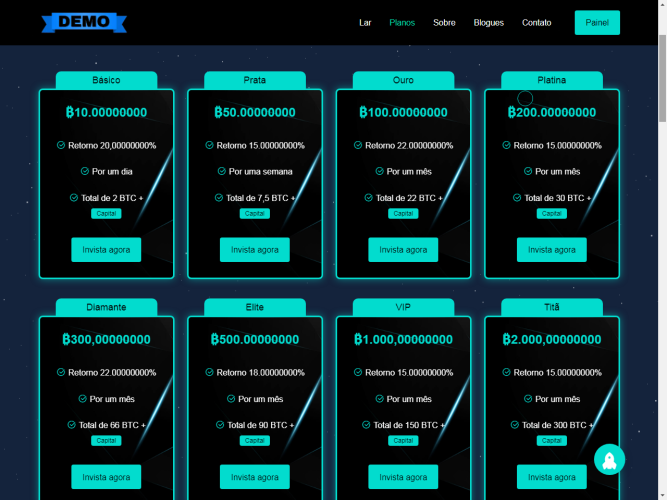
Task: Click check icon beside 'Total de 30 BTC'
Action: point(518,198)
